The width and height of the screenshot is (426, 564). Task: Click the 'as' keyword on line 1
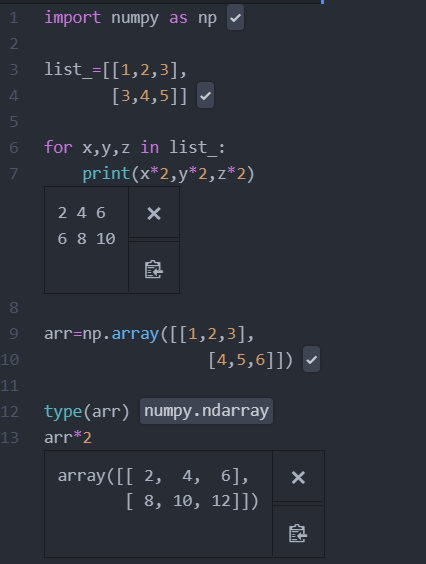point(178,18)
